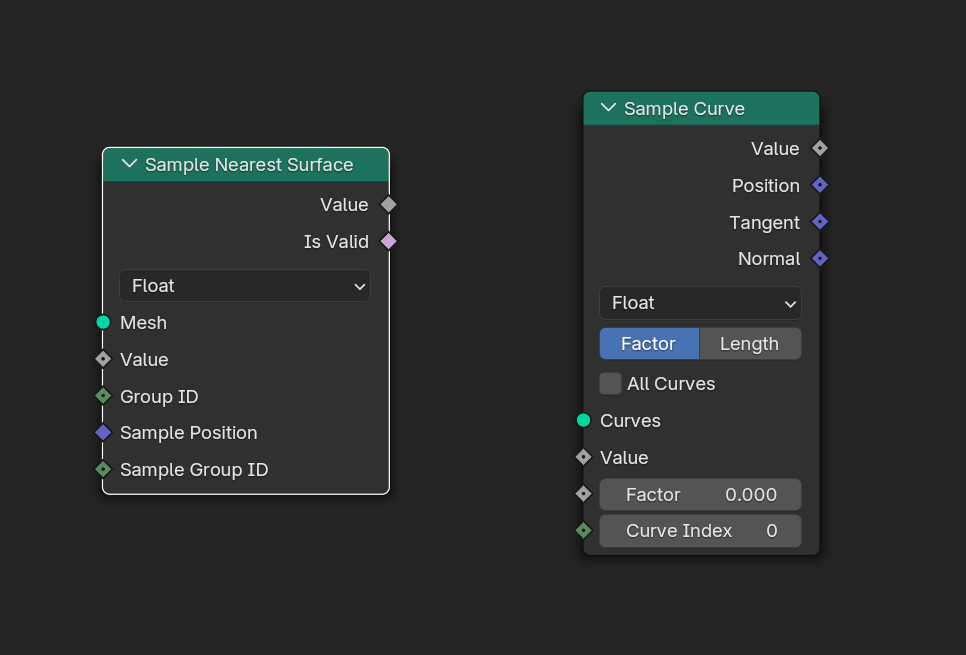Open Float data type dropdown in Sample Curve
The width and height of the screenshot is (966, 655).
(x=700, y=303)
